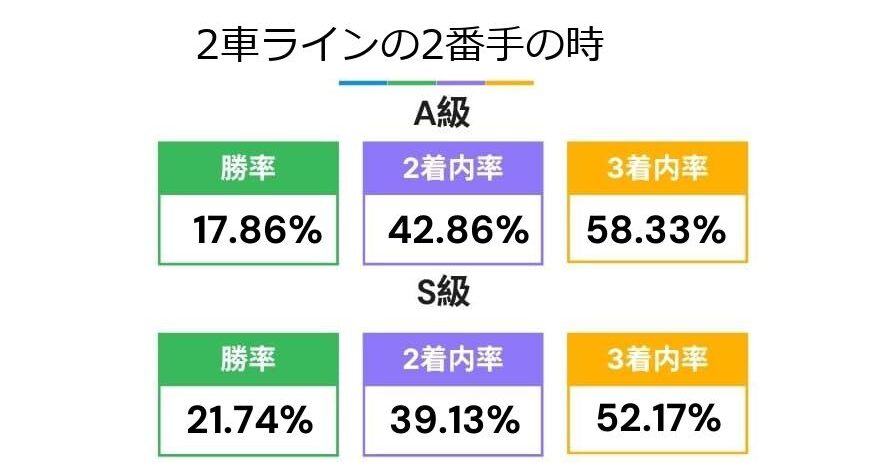Image resolution: width=875 pixels, height=470 pixels.
Task: Click the yellow segment of divider line
Action: coord(509,83)
